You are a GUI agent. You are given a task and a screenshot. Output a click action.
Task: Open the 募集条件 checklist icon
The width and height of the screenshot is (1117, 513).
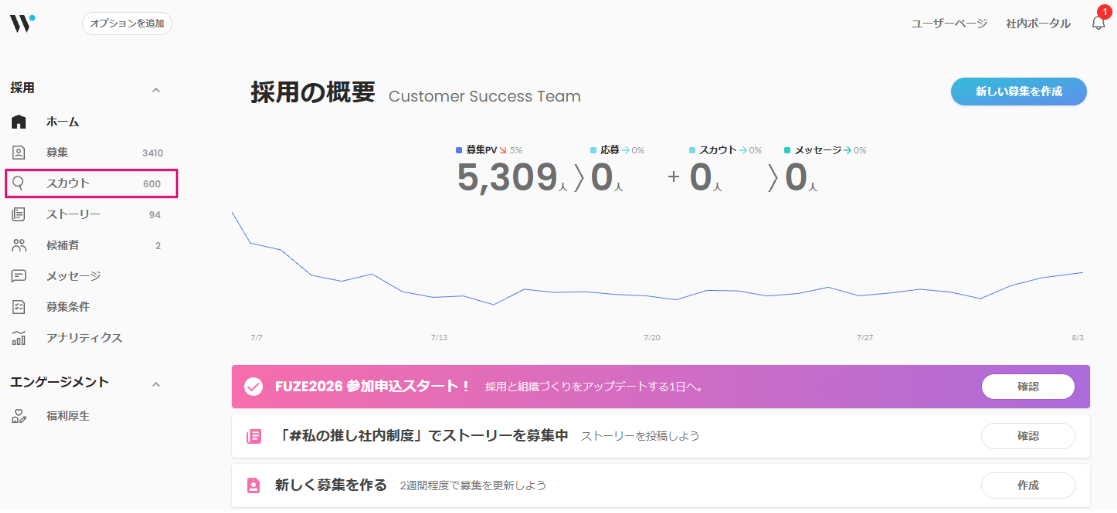click(x=19, y=307)
